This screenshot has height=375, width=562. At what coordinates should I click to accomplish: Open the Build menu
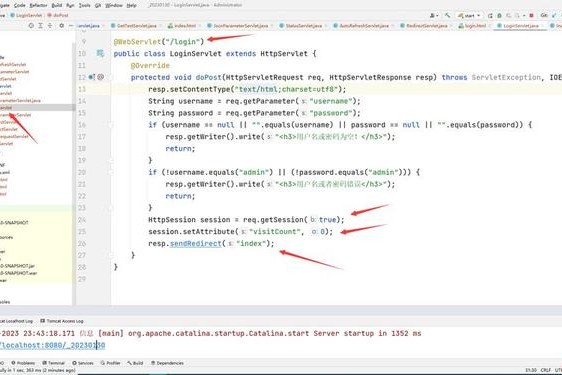coord(57,5)
